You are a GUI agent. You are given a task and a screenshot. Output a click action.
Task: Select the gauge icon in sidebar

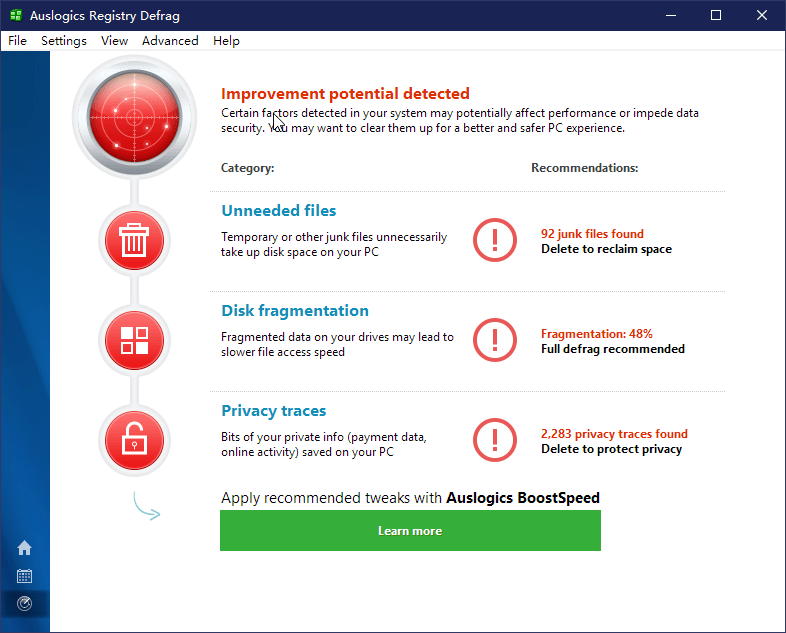coord(24,603)
